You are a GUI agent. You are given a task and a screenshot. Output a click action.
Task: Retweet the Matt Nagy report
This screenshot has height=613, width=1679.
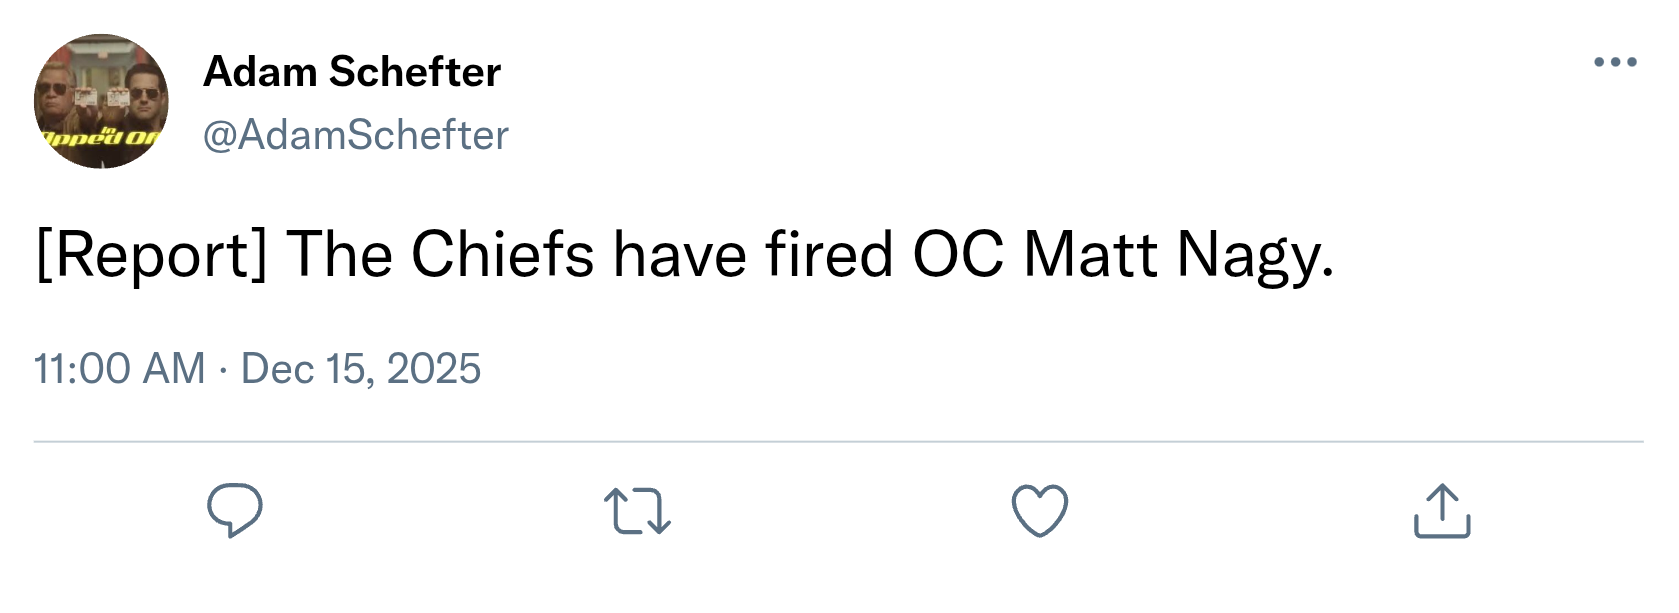click(638, 511)
